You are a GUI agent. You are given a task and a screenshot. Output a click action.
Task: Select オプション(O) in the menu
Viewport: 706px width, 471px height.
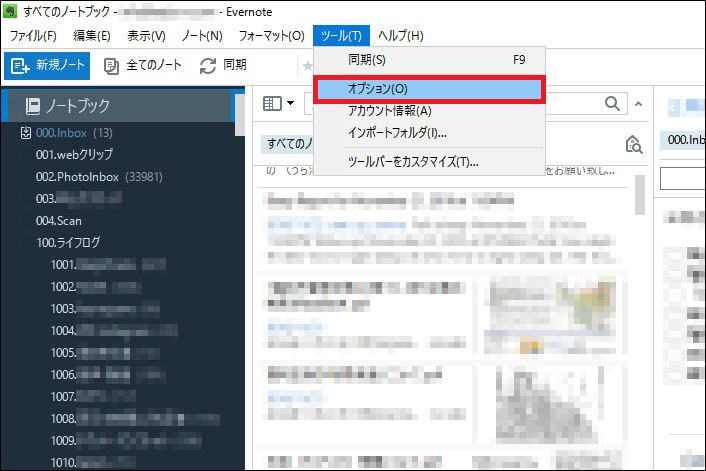click(x=430, y=89)
